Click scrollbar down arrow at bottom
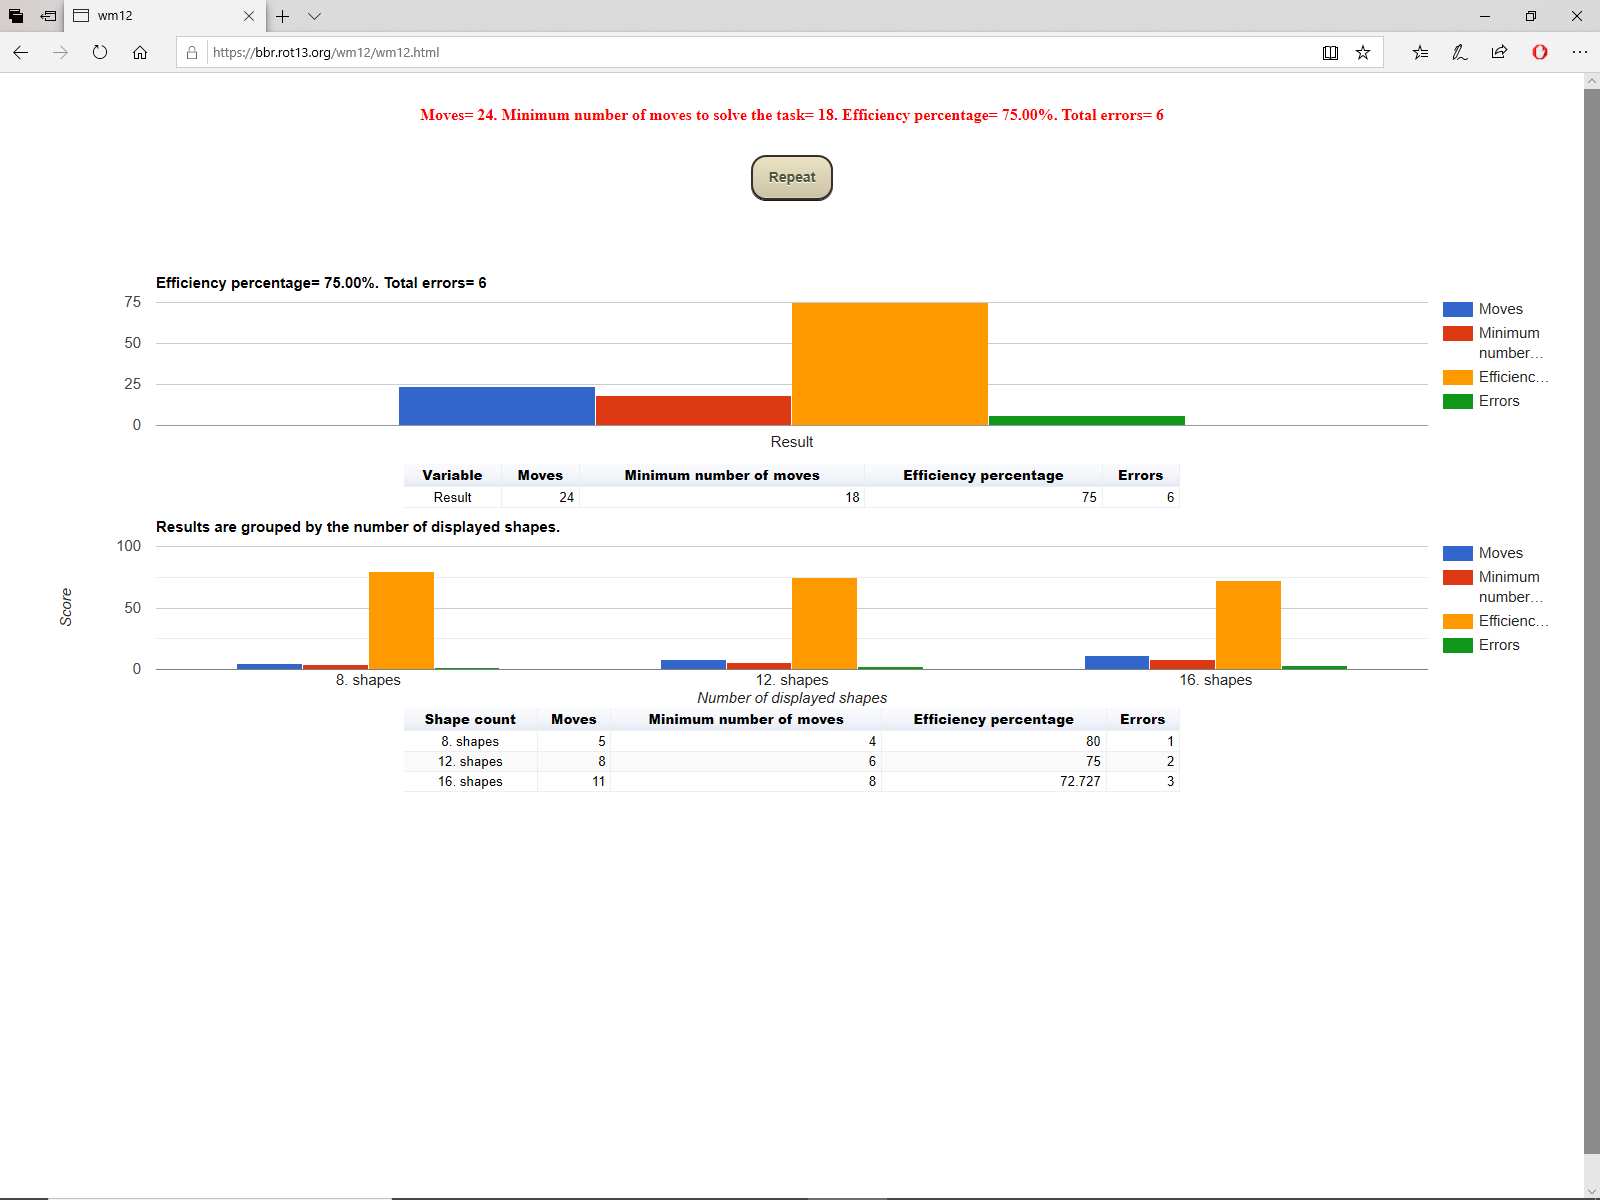Viewport: 1600px width, 1200px height. click(1592, 1191)
